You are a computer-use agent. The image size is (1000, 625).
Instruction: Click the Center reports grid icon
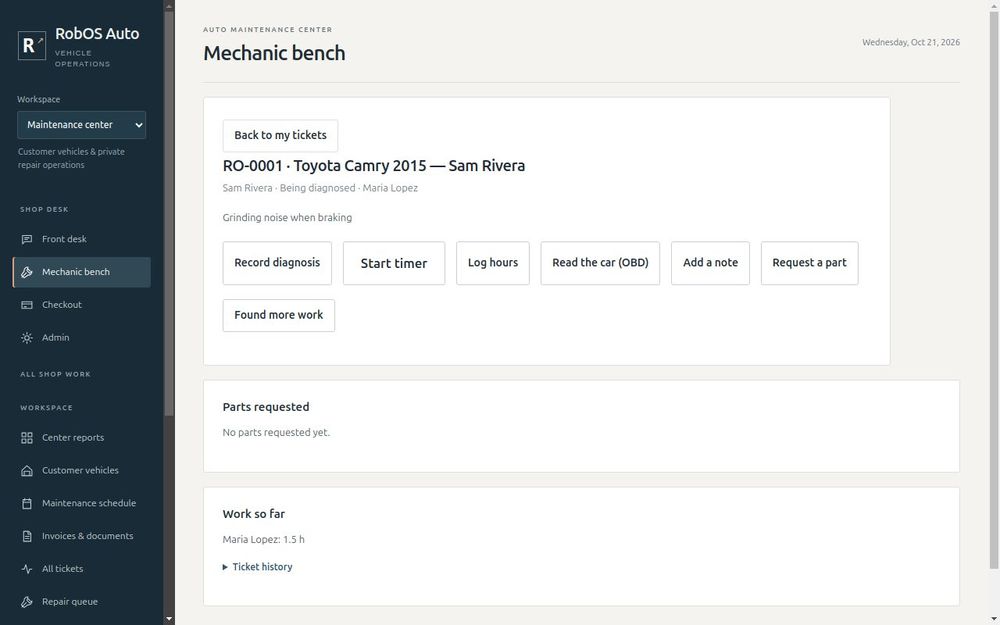[x=27, y=438]
